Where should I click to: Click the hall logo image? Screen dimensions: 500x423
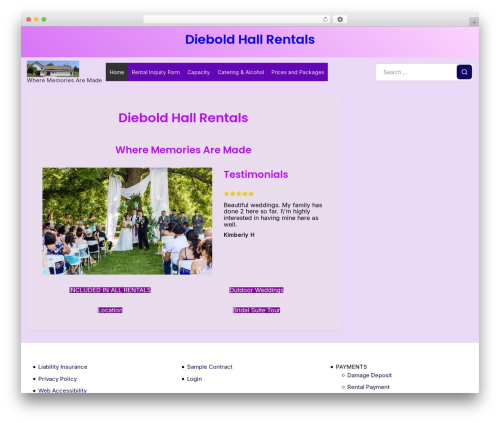tap(53, 69)
